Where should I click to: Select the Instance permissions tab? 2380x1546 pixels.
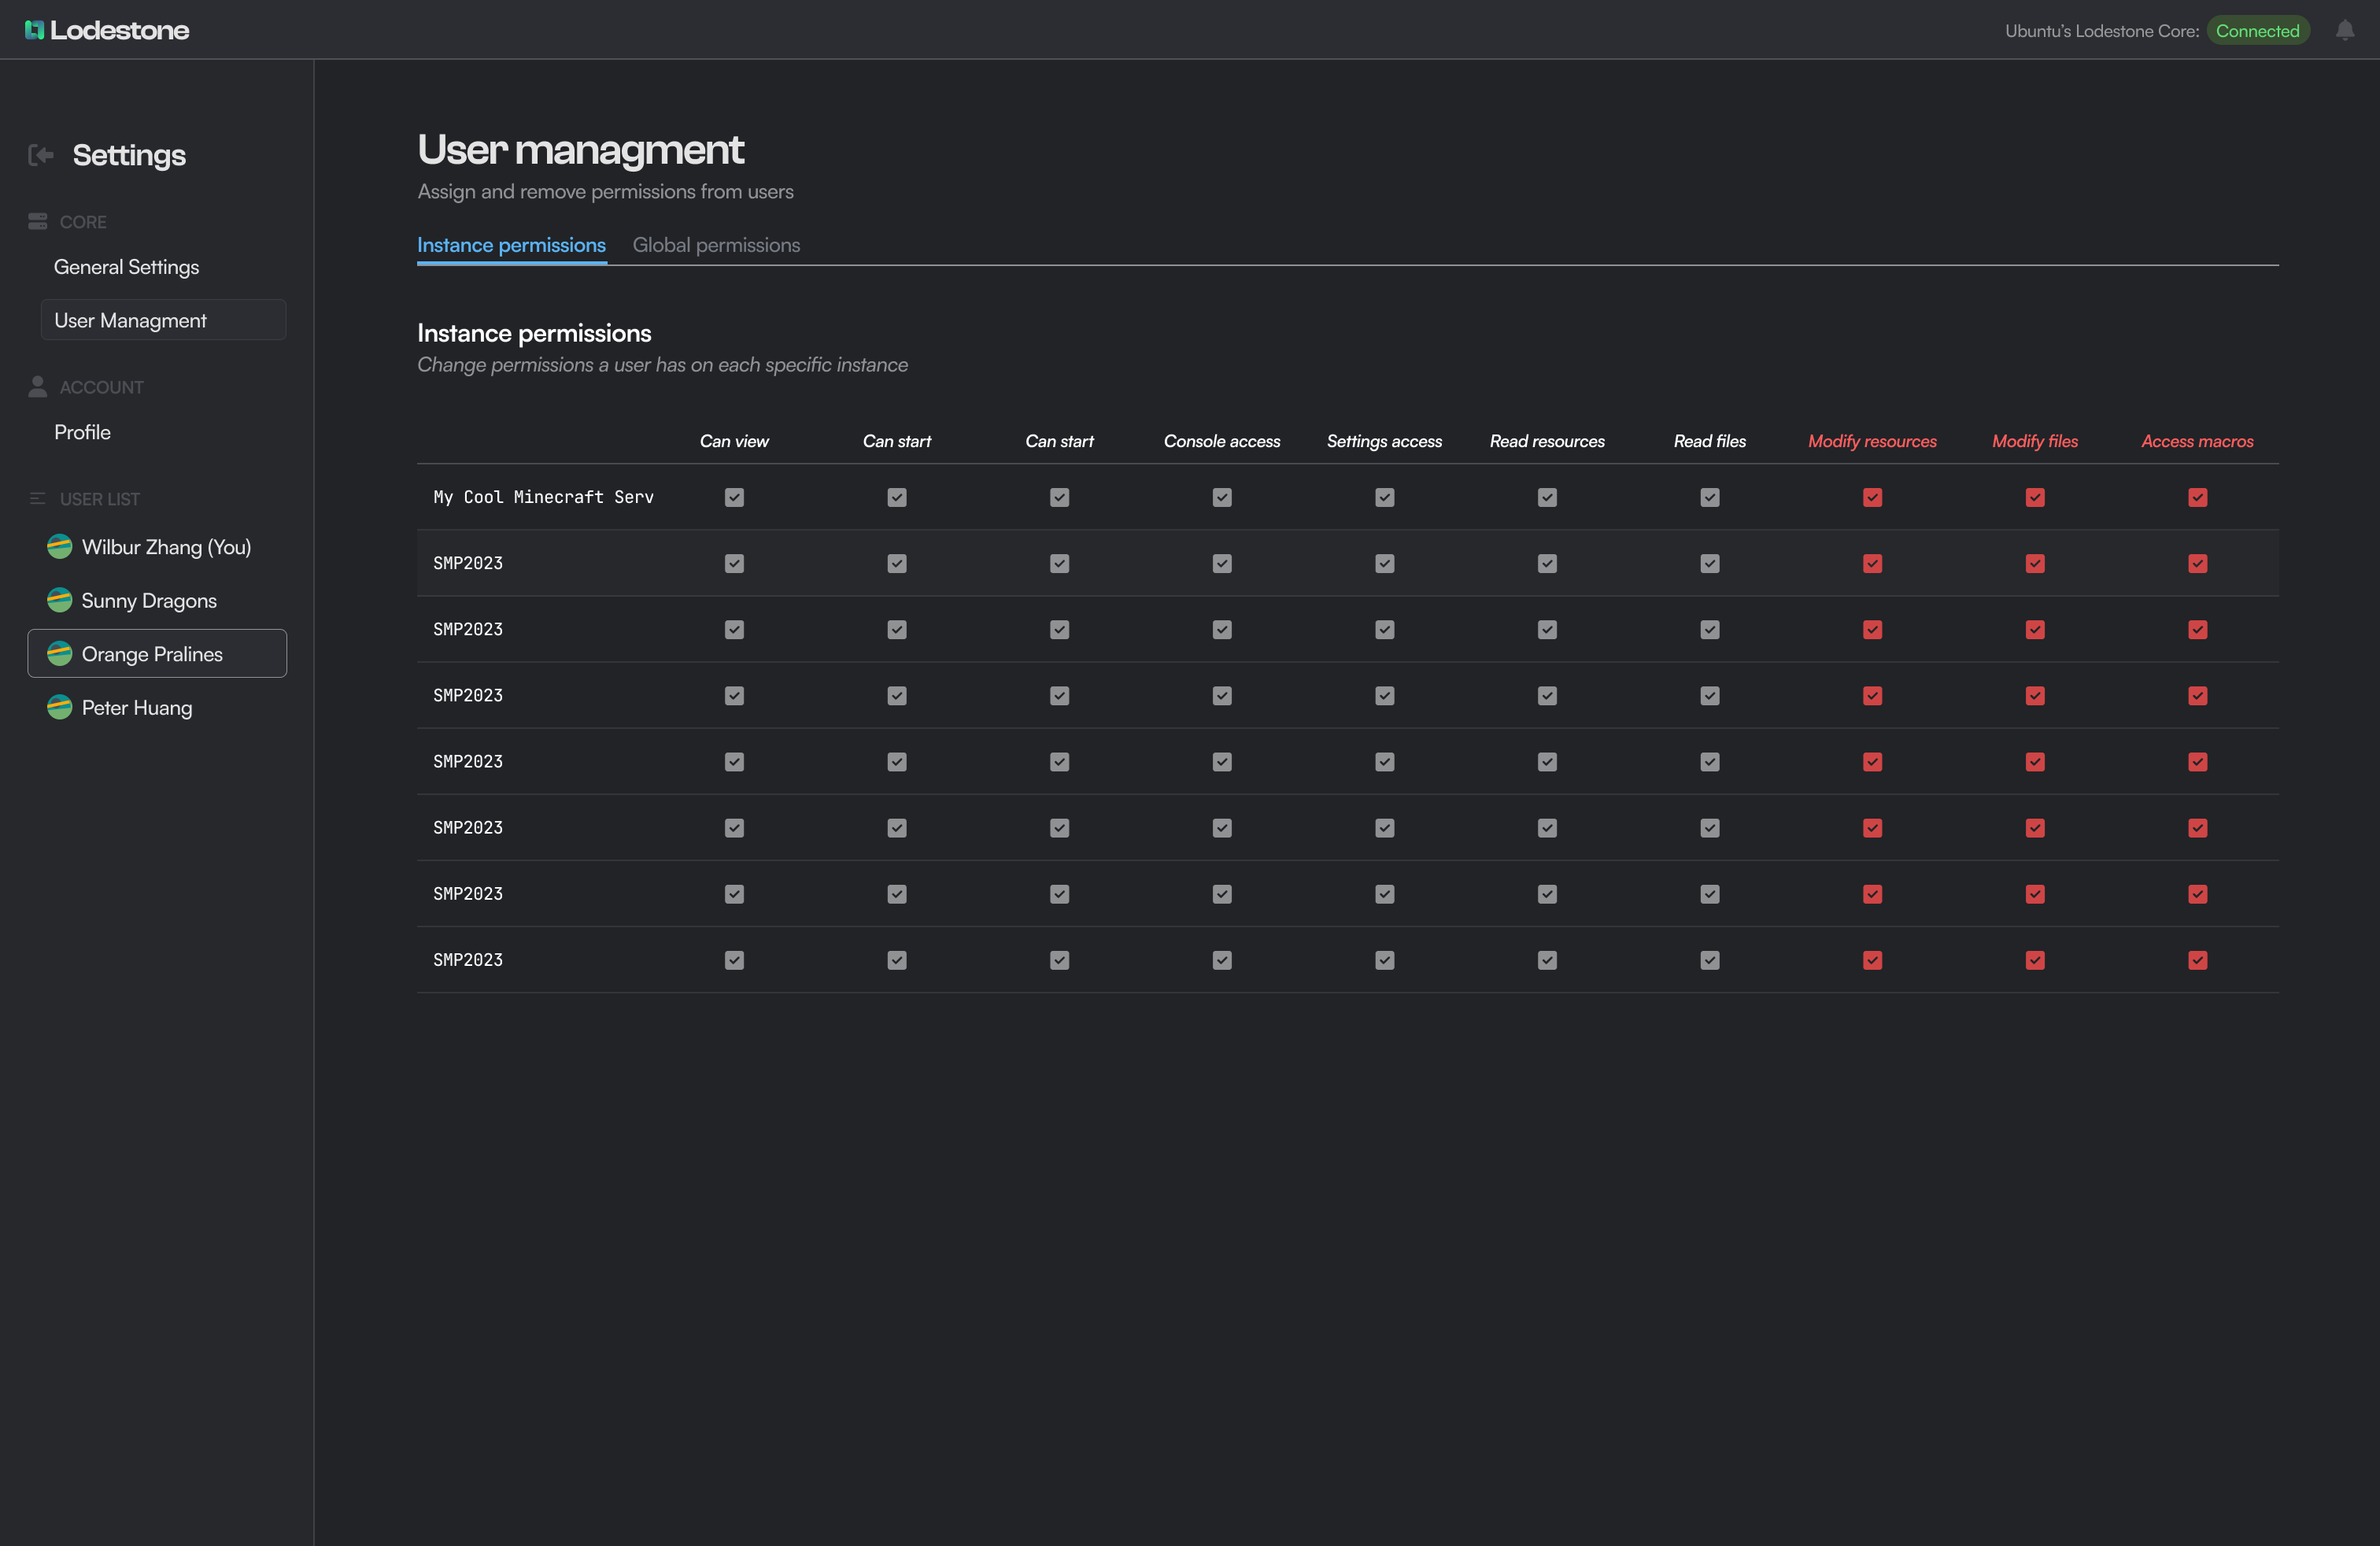[x=511, y=245]
